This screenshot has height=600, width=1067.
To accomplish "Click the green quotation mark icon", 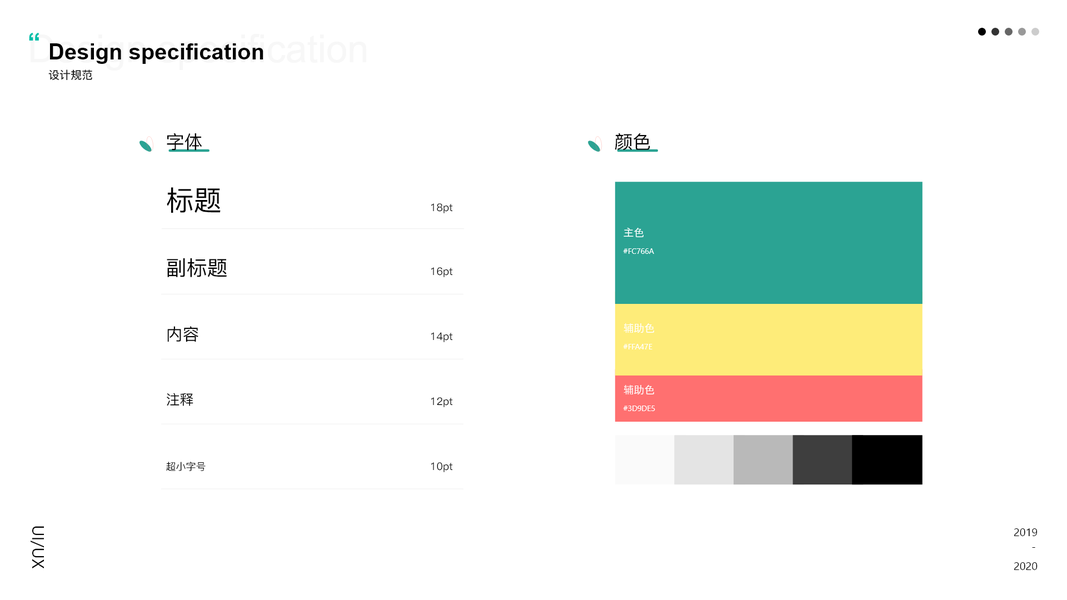I will point(35,39).
